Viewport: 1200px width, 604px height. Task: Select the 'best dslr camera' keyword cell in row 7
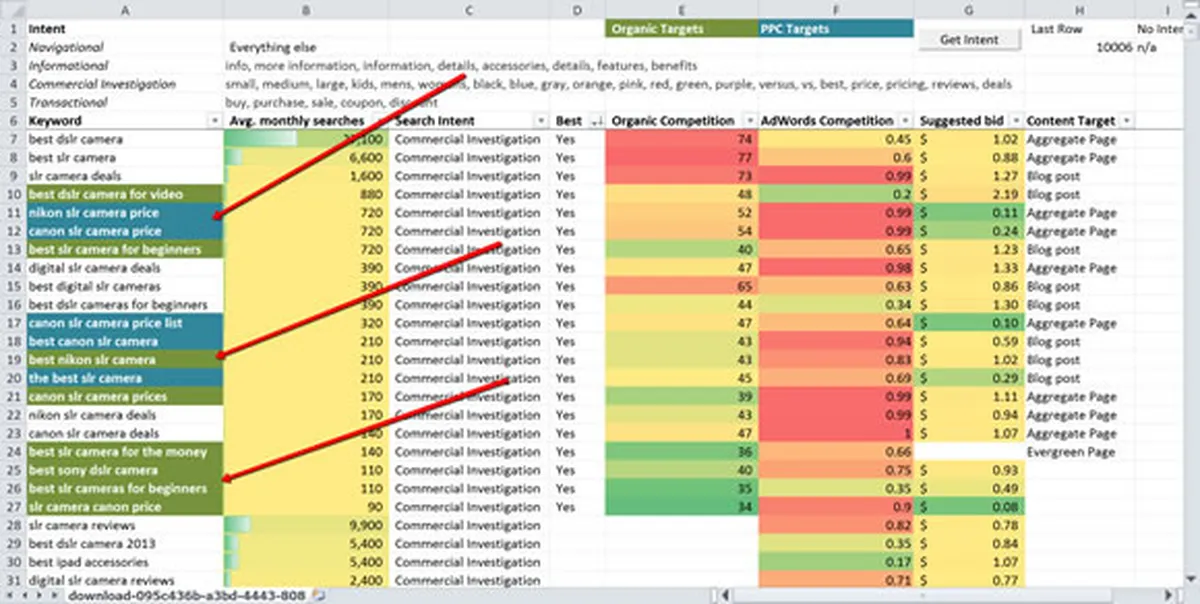[125, 139]
